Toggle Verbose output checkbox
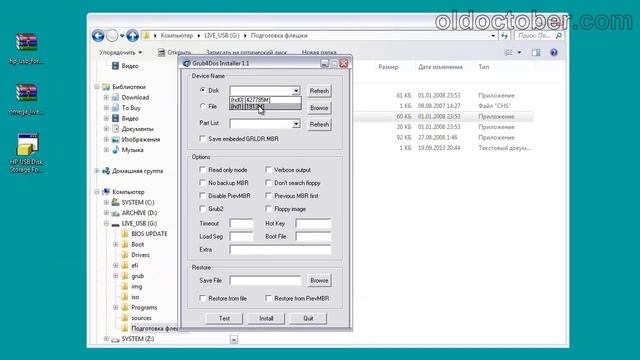The image size is (640, 360). [x=268, y=170]
